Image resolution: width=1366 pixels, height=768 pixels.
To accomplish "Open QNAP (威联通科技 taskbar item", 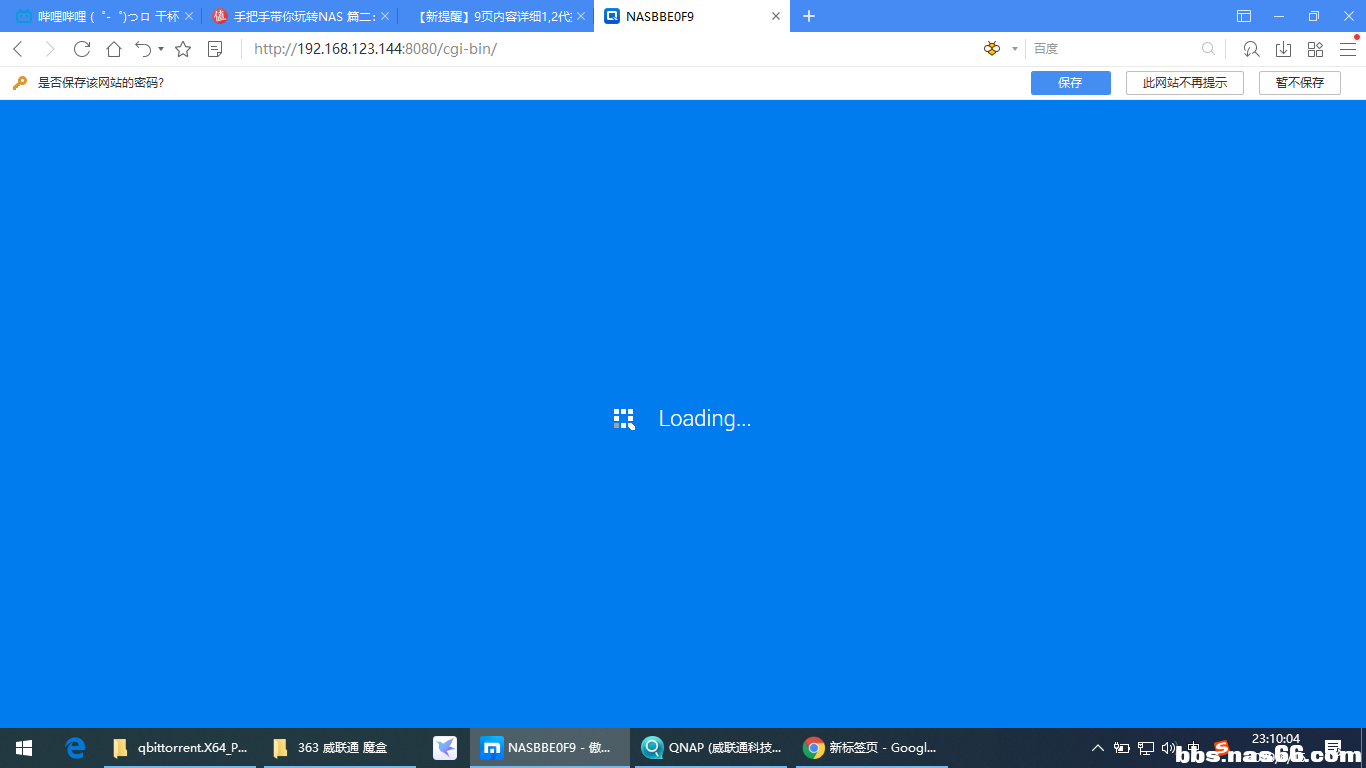I will point(712,748).
